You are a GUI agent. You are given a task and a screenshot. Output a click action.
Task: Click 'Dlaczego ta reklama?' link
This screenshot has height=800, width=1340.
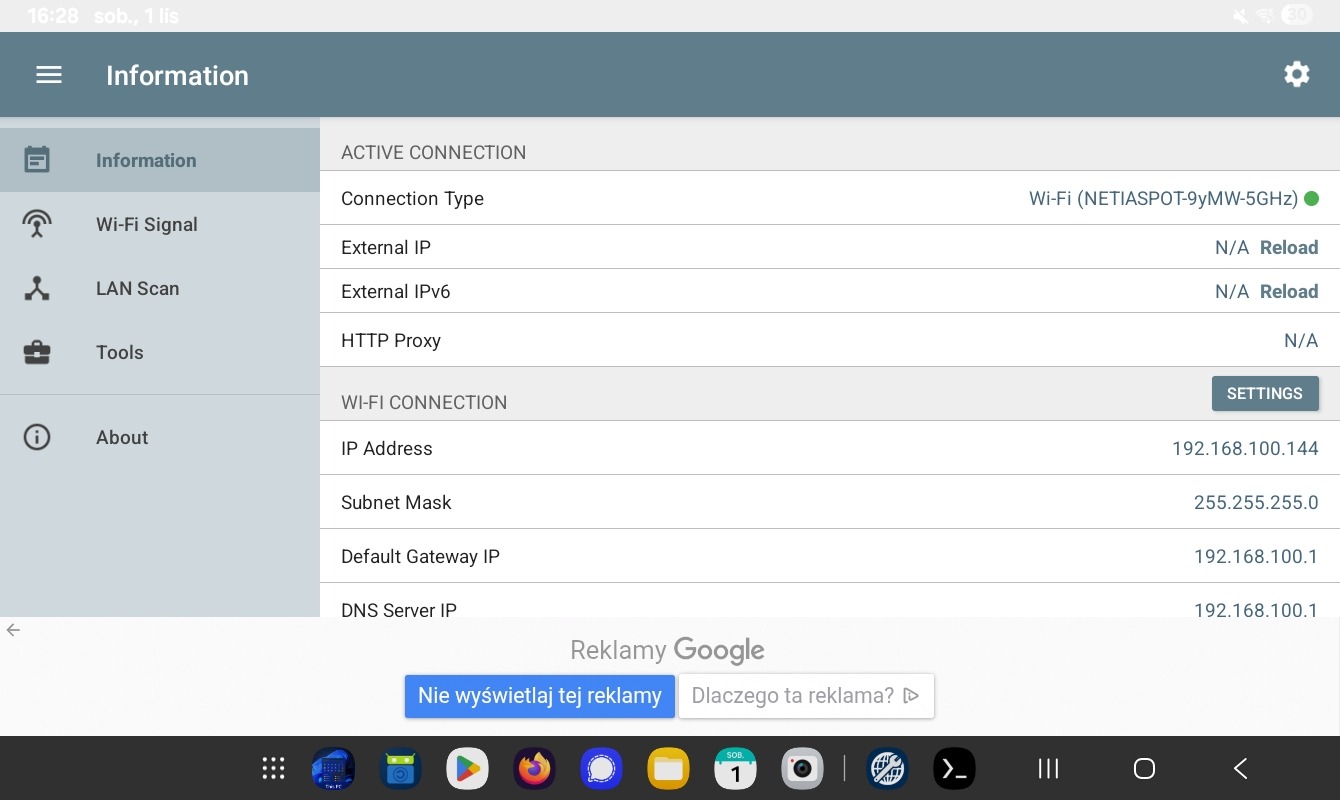point(805,696)
